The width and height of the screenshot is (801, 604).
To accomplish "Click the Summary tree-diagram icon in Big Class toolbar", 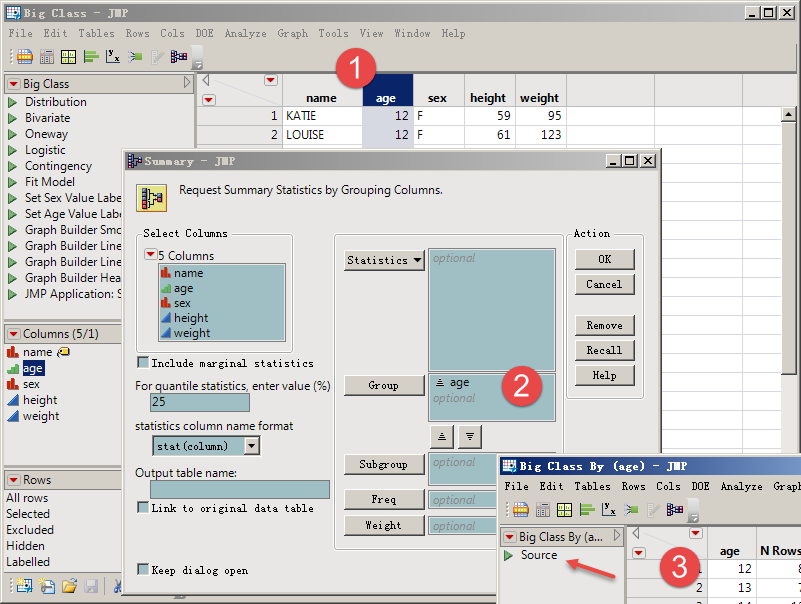I will (x=178, y=56).
